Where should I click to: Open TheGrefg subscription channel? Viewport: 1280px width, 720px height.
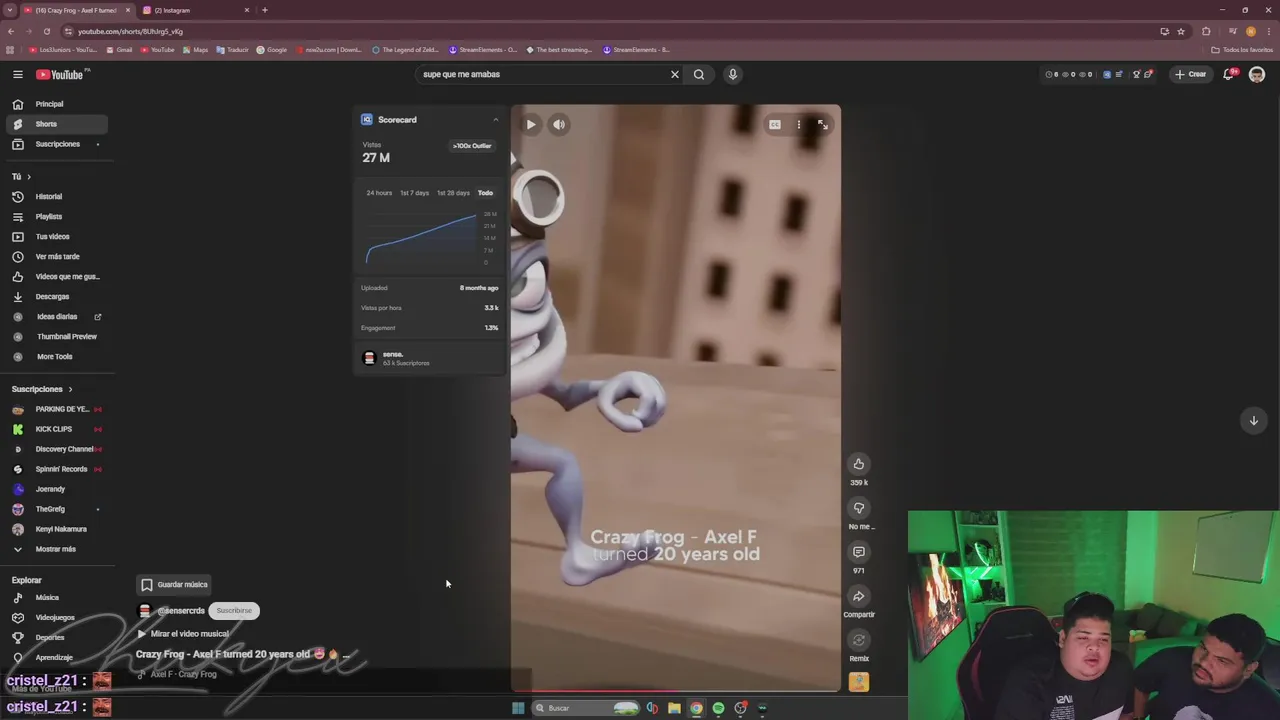(56, 509)
